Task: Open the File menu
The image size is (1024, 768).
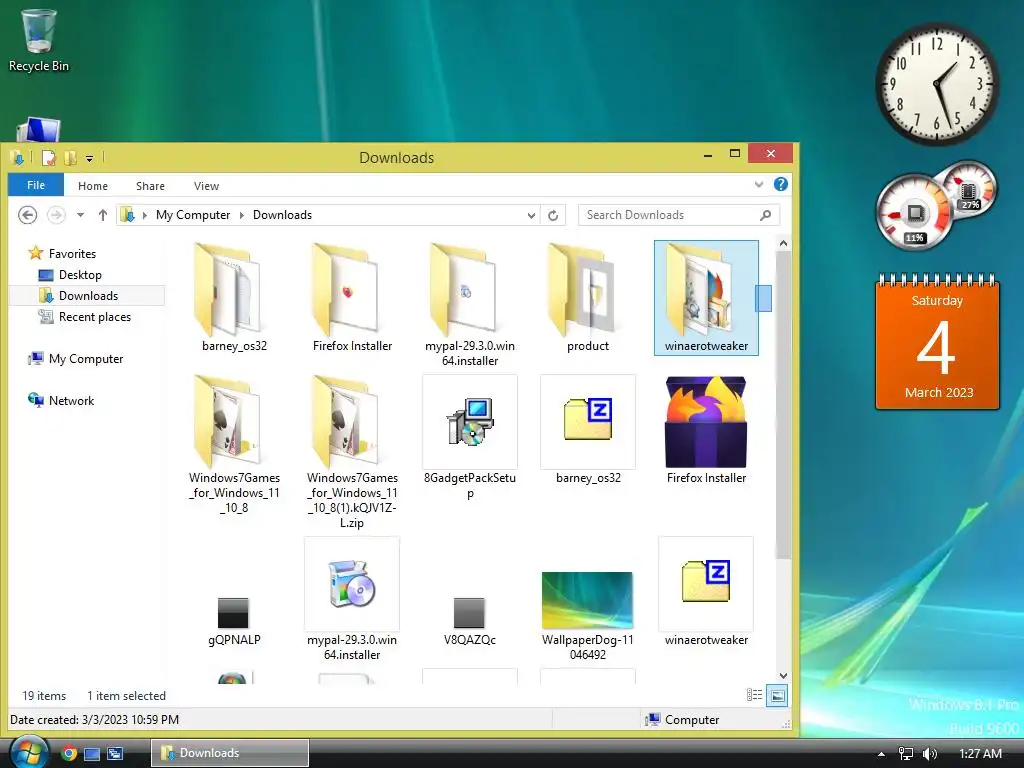Action: pyautogui.click(x=36, y=185)
